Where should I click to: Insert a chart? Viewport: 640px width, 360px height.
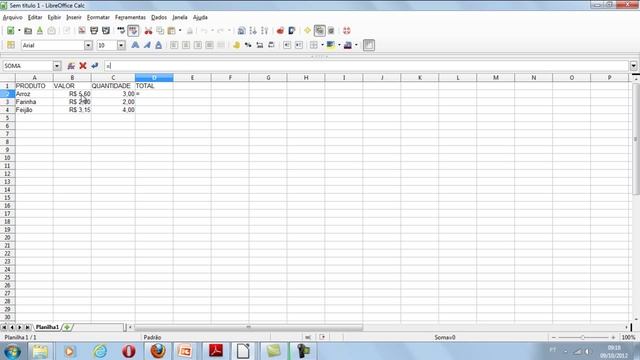pyautogui.click(x=280, y=31)
